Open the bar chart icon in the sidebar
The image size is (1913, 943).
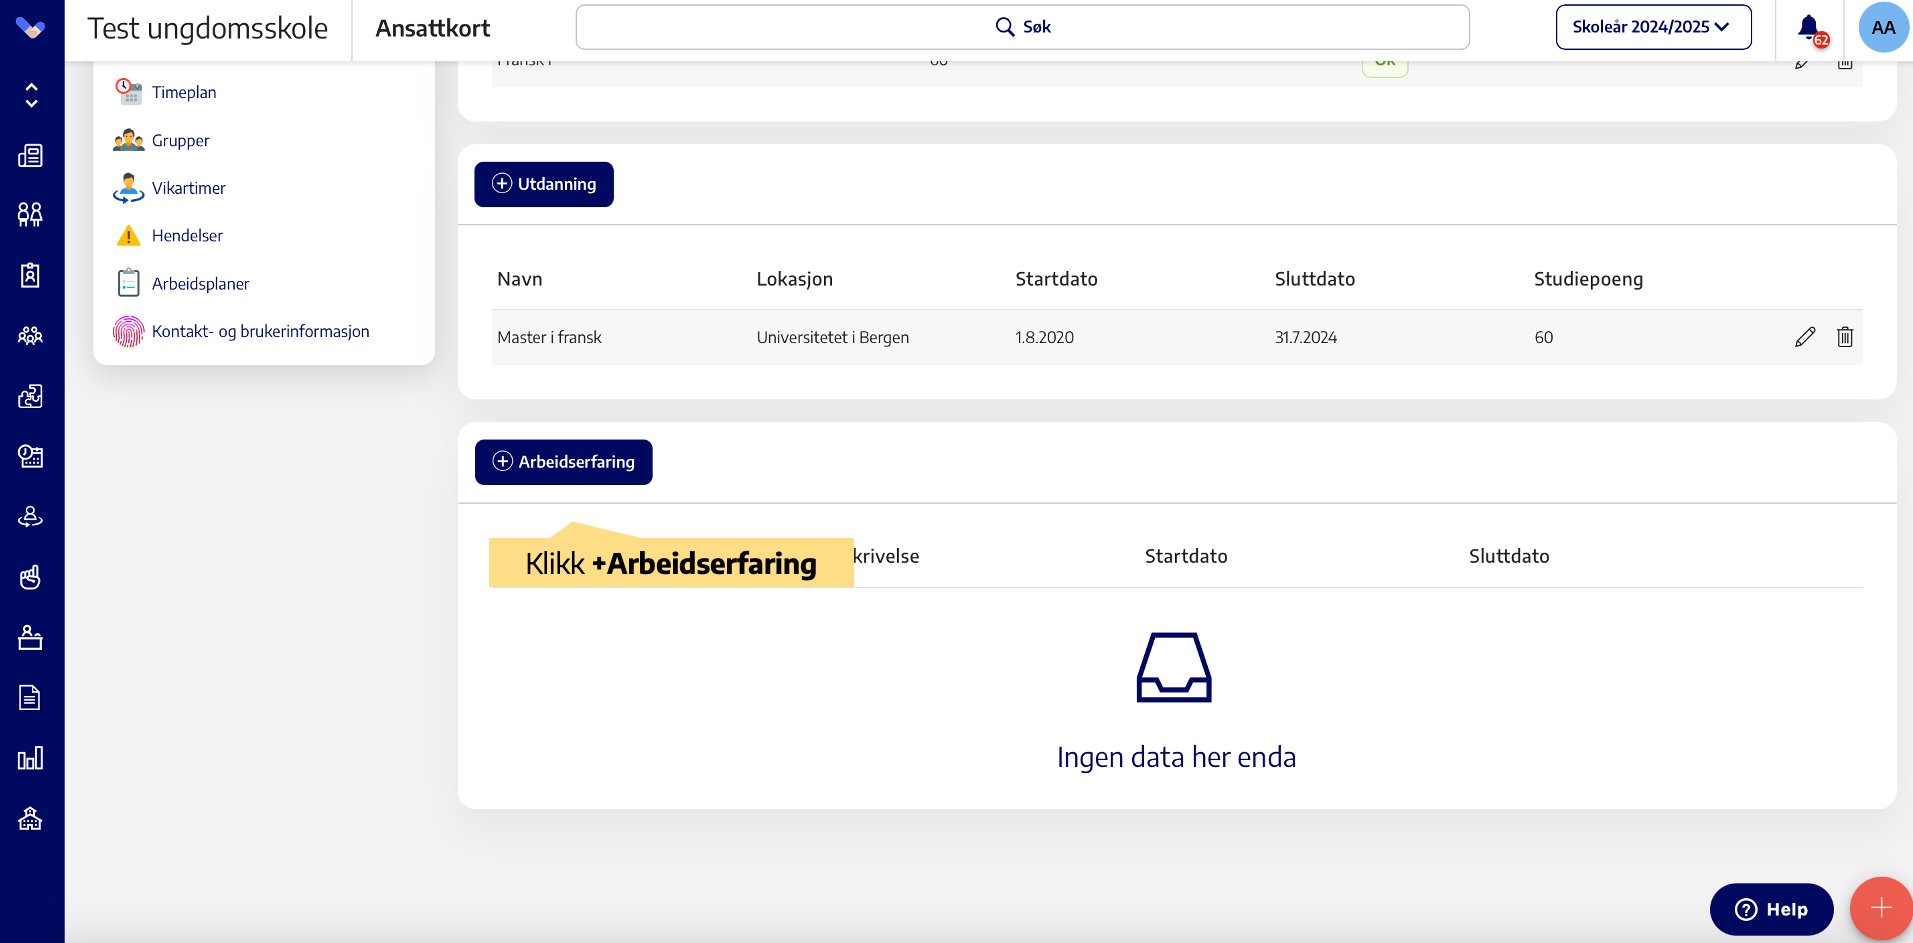click(31, 758)
